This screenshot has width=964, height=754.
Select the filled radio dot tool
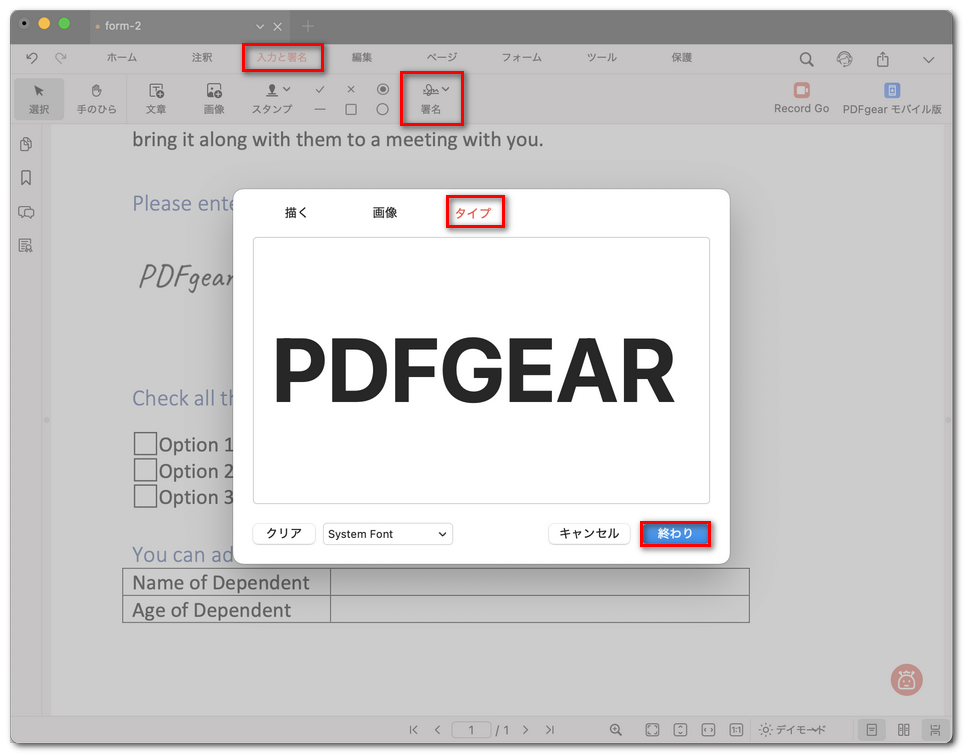click(x=382, y=89)
